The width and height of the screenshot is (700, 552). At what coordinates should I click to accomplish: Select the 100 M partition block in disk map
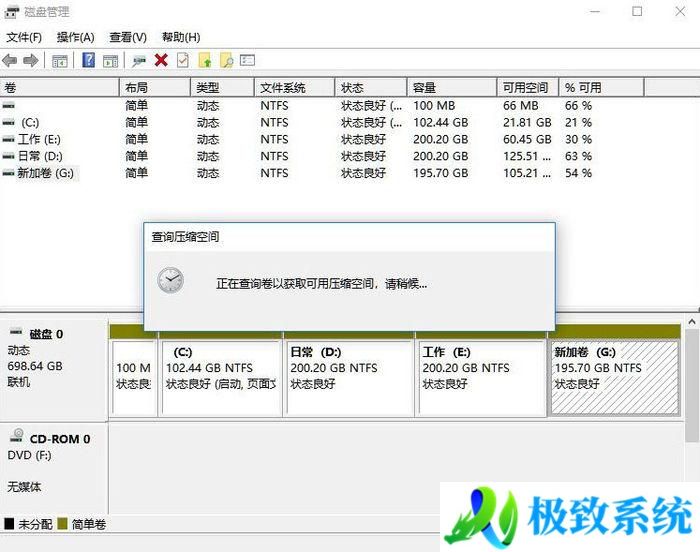click(x=133, y=378)
